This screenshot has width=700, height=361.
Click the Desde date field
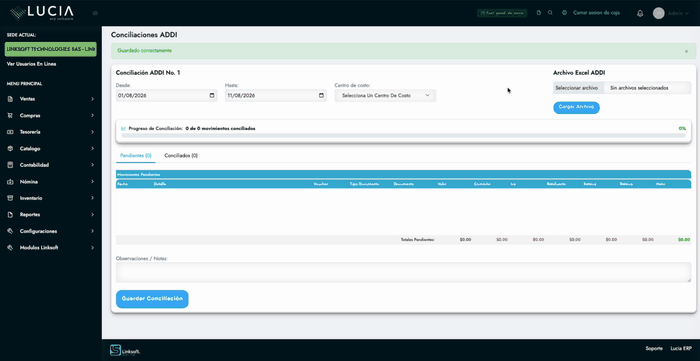click(167, 95)
